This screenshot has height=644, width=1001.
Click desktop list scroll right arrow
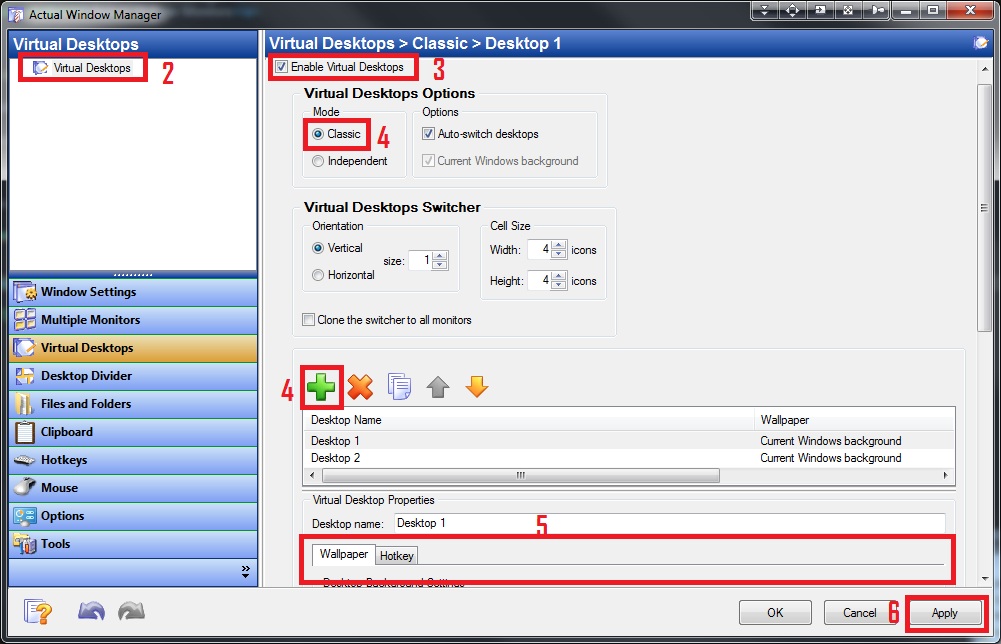(x=945, y=476)
